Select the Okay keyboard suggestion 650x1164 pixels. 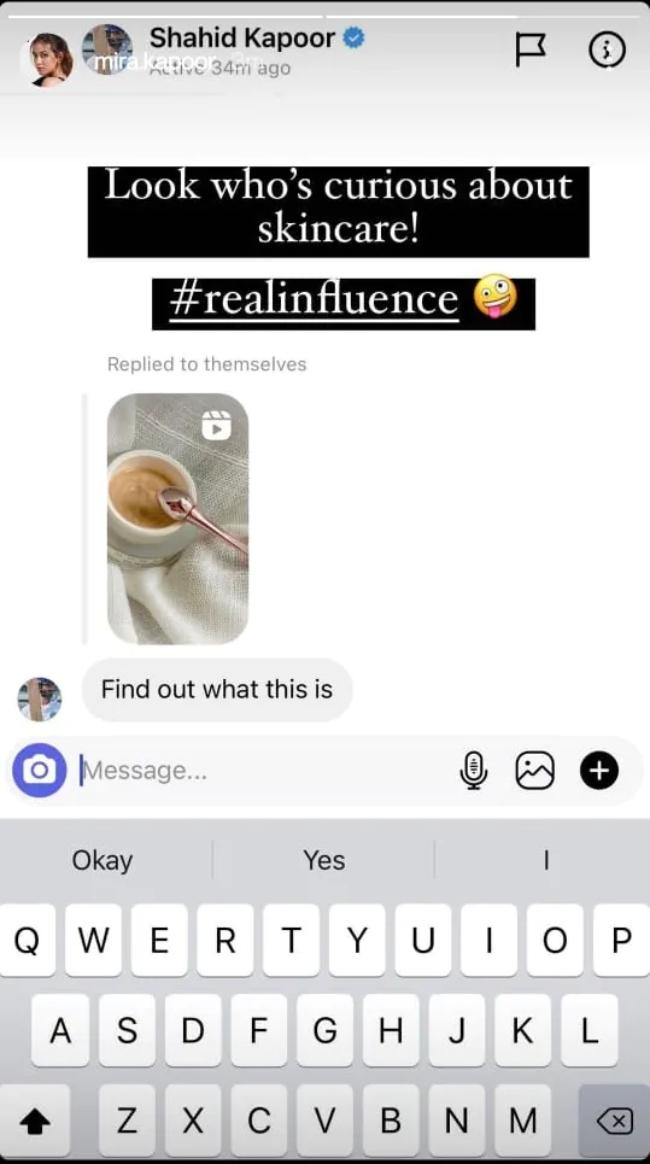point(102,861)
